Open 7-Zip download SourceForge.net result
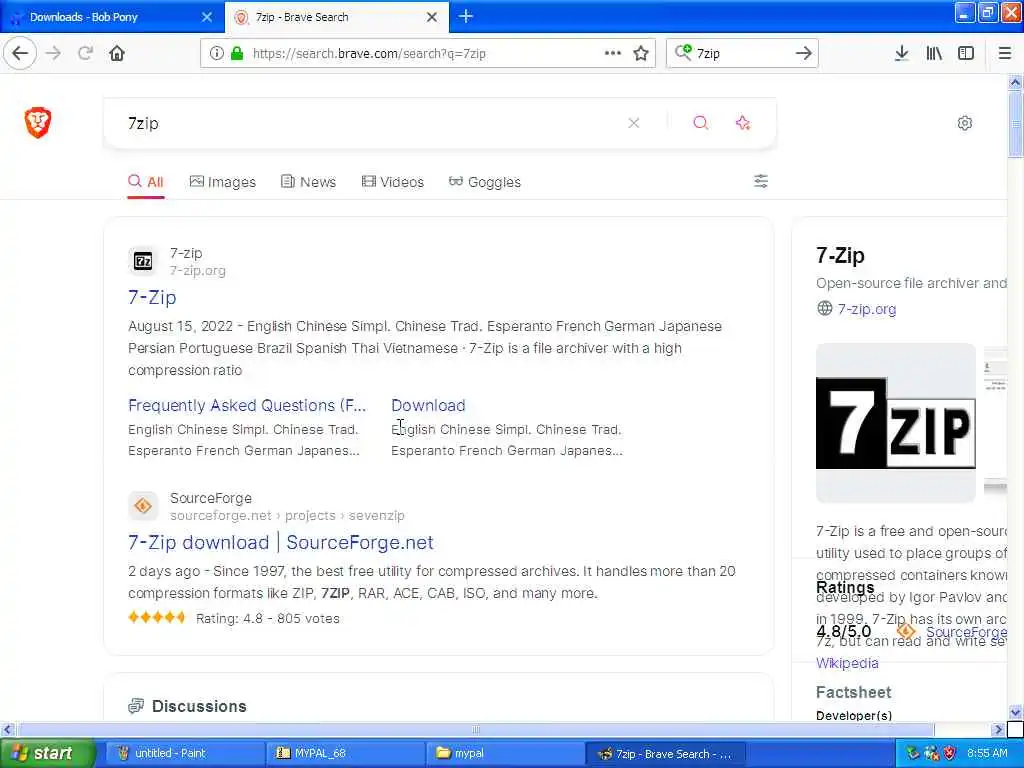This screenshot has height=768, width=1024. (281, 543)
